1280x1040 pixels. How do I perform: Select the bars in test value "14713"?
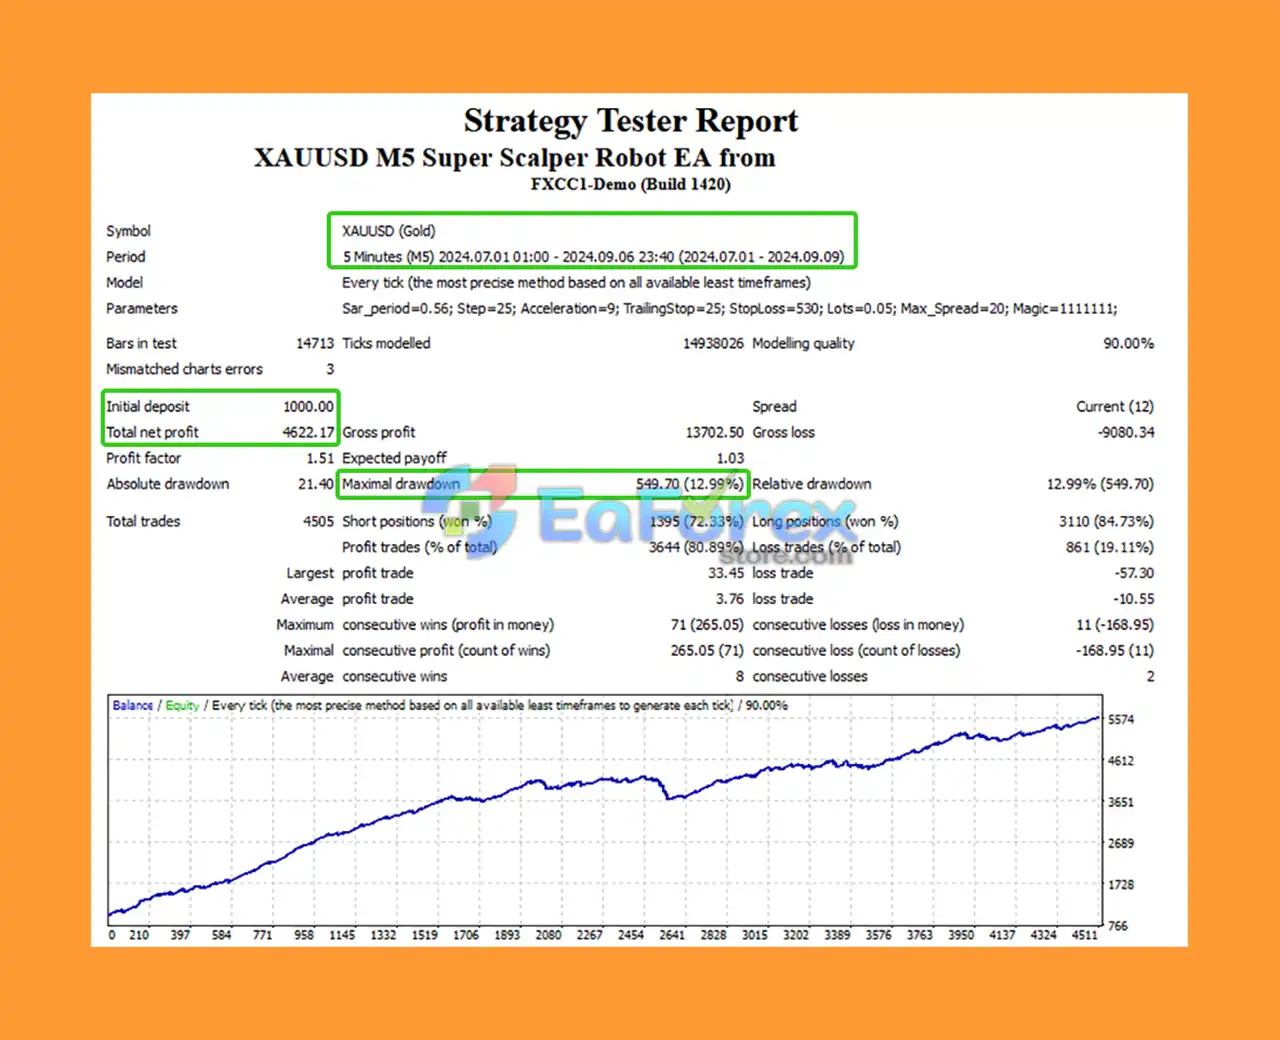[x=315, y=343]
